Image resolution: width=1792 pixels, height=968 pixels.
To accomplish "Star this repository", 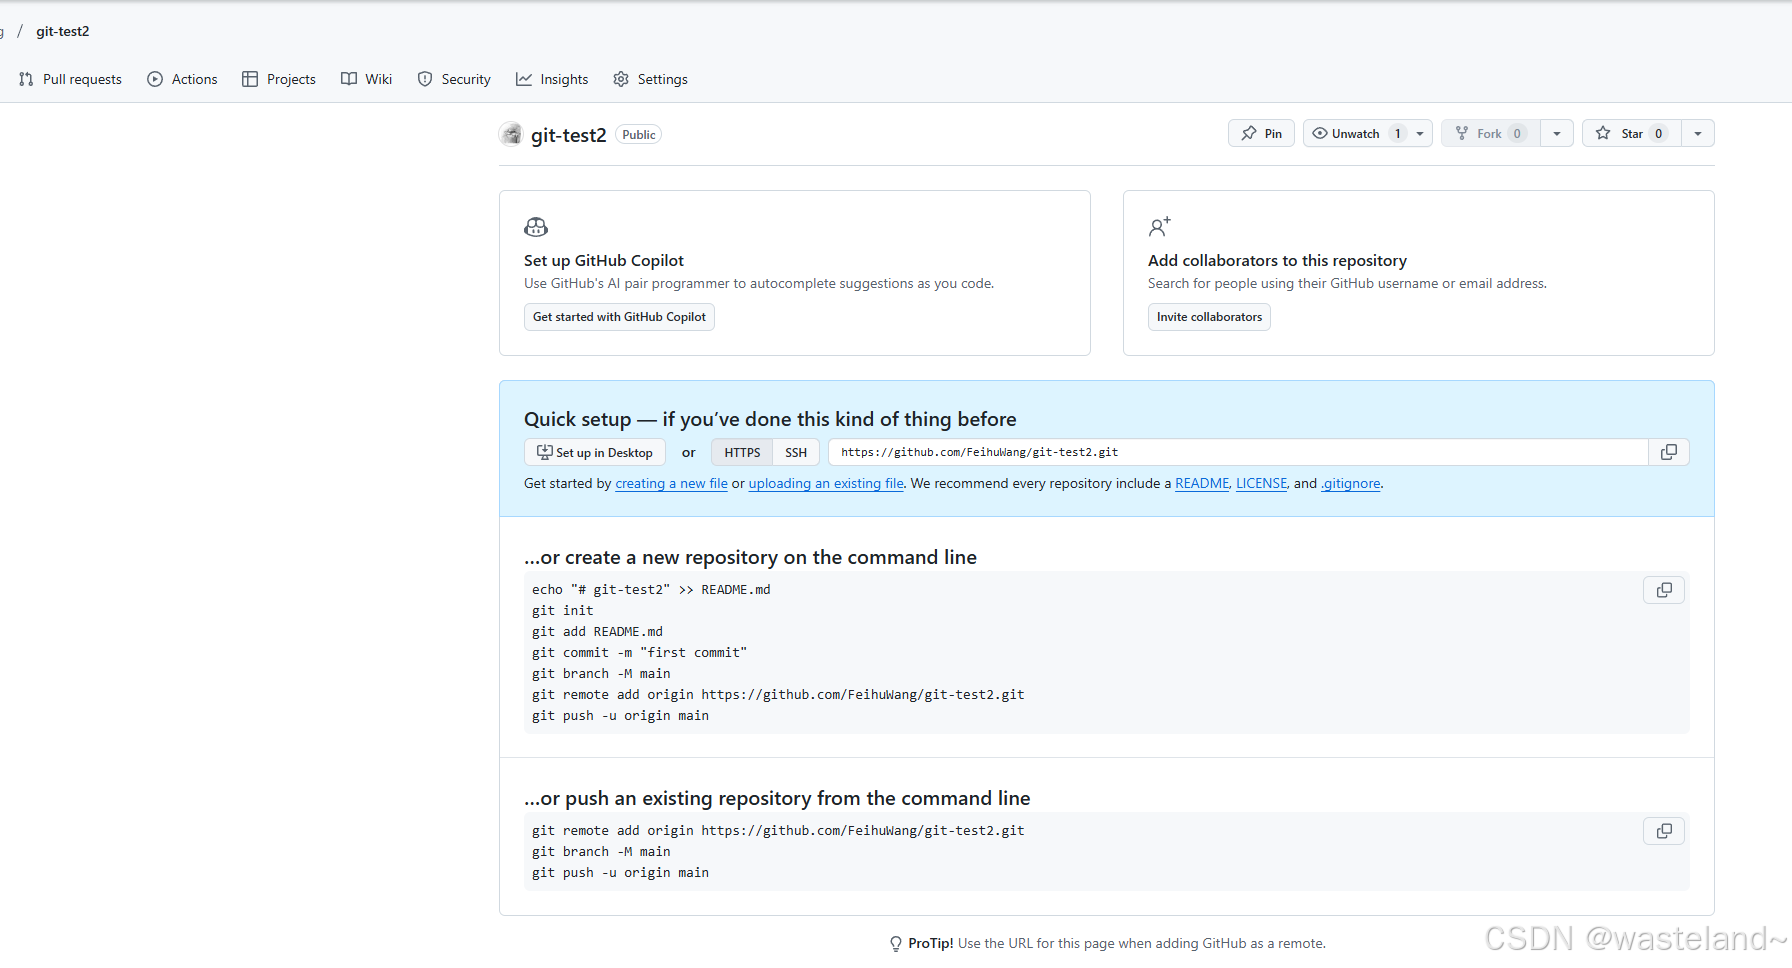I will [x=1632, y=133].
